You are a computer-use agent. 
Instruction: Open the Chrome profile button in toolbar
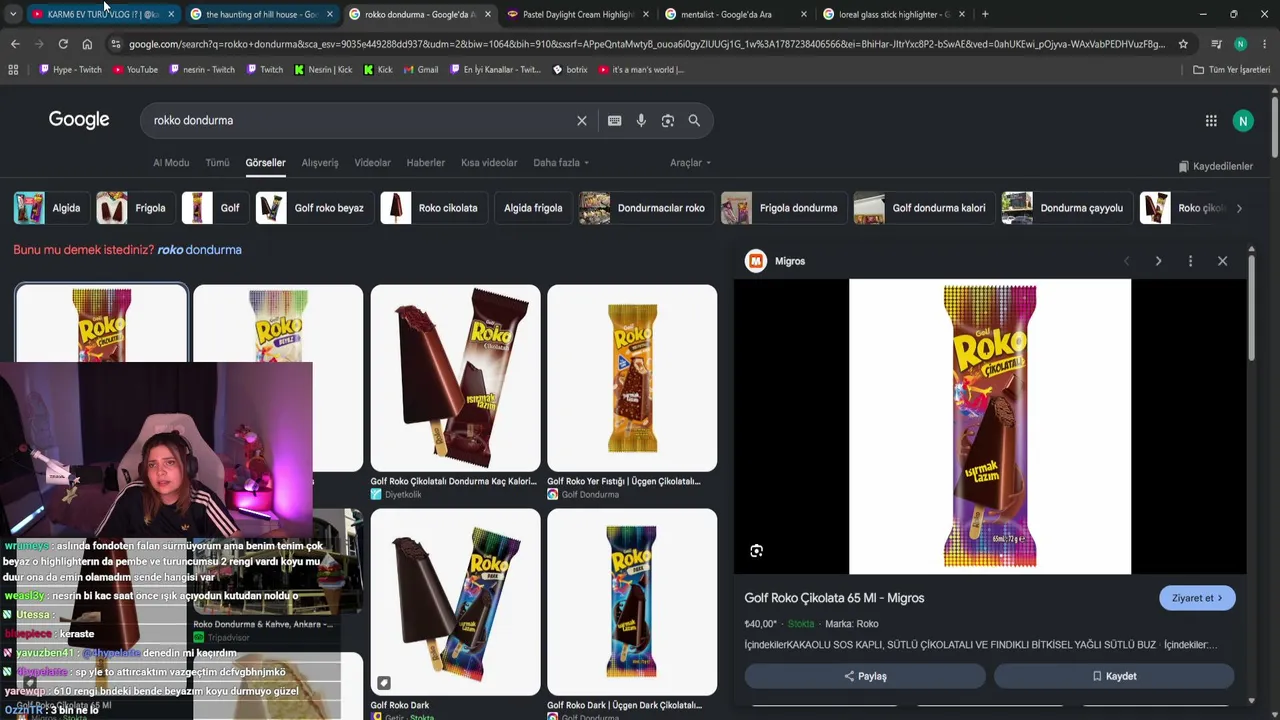coord(1240,44)
